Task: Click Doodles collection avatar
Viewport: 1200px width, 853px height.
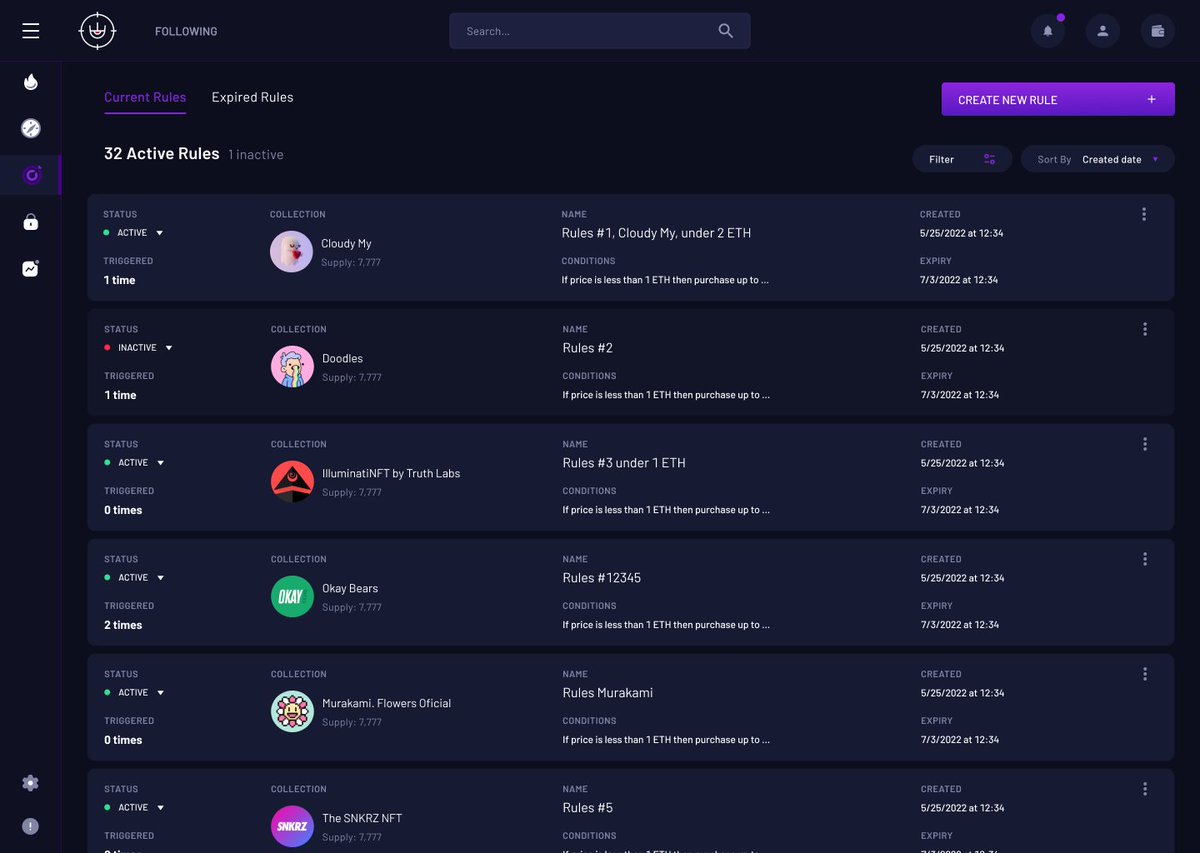Action: (292, 367)
